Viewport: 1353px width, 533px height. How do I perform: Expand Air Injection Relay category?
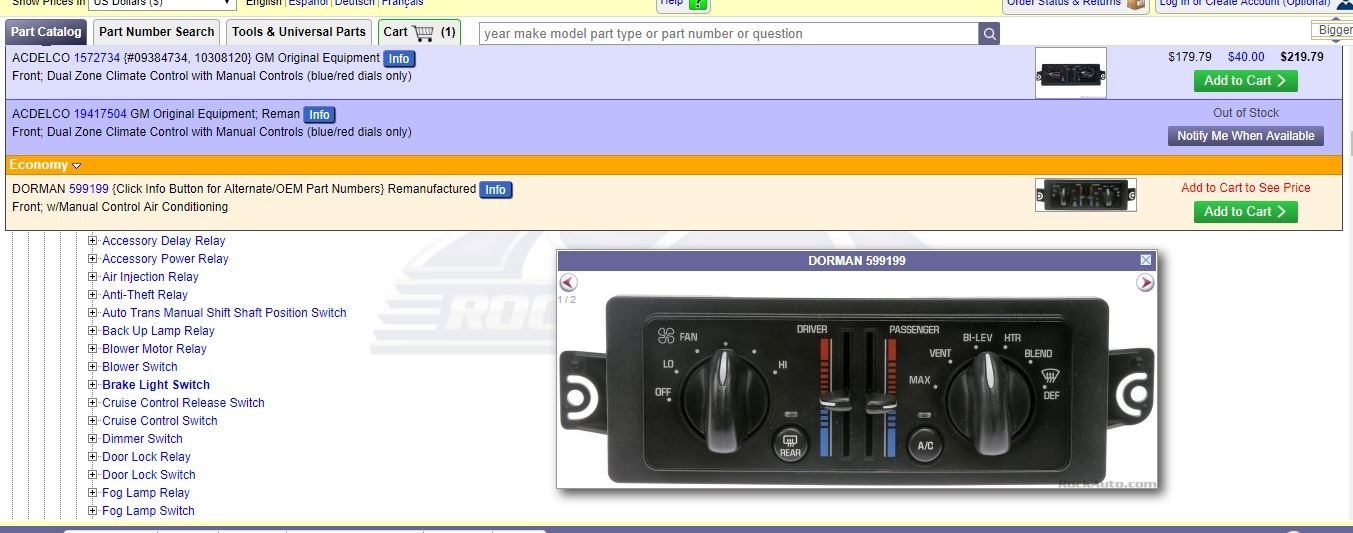(93, 277)
